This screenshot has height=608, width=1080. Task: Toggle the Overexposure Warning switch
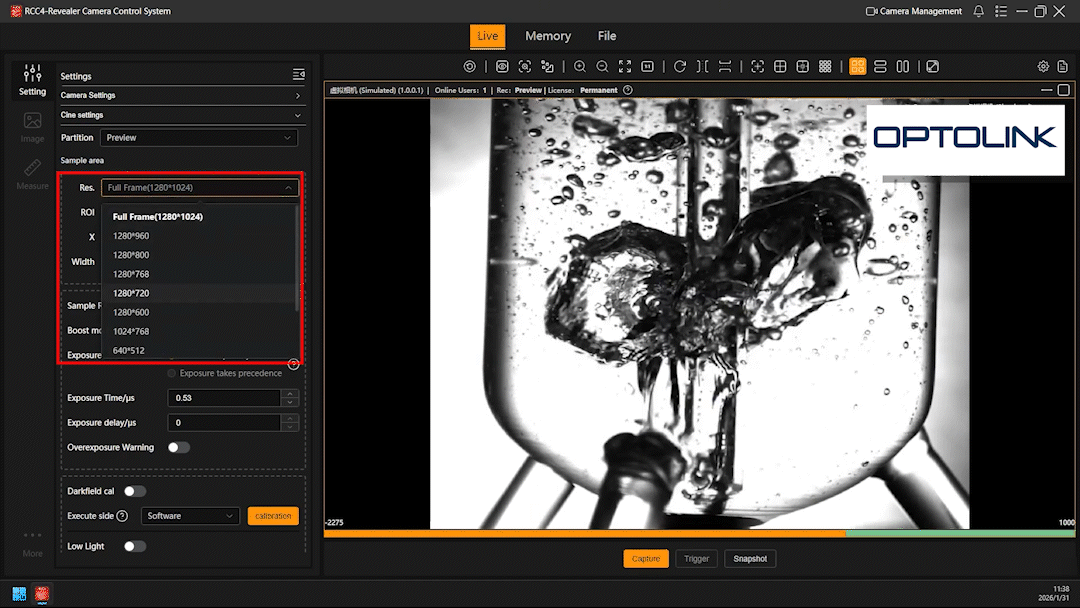[x=178, y=447]
